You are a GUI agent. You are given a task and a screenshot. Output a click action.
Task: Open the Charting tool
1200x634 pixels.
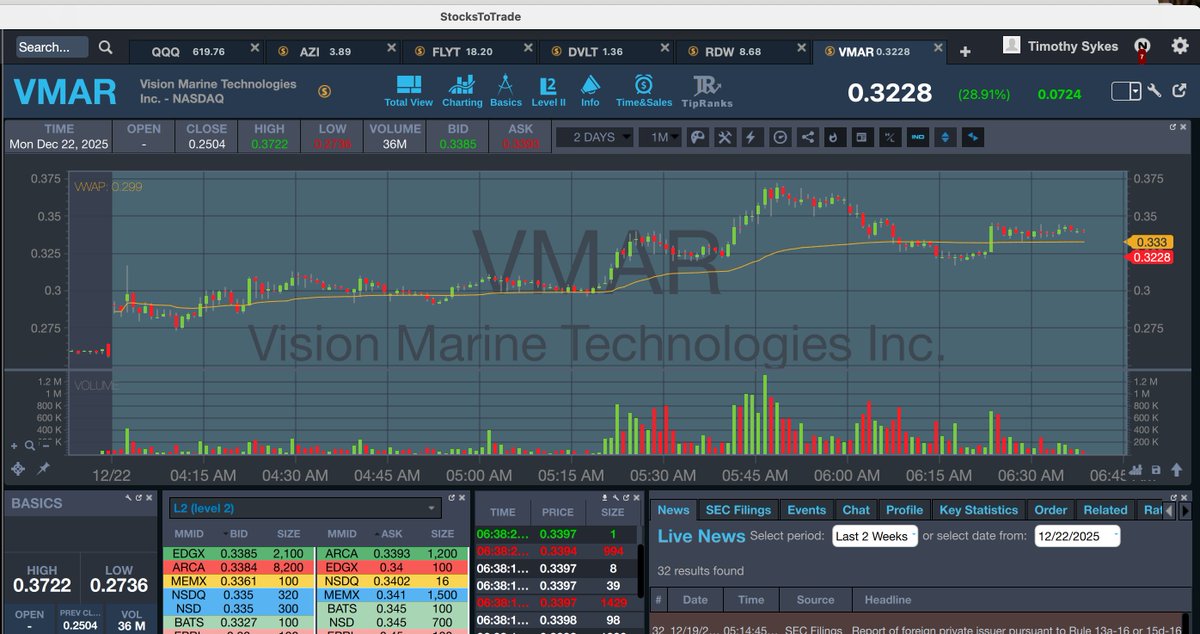click(x=462, y=91)
